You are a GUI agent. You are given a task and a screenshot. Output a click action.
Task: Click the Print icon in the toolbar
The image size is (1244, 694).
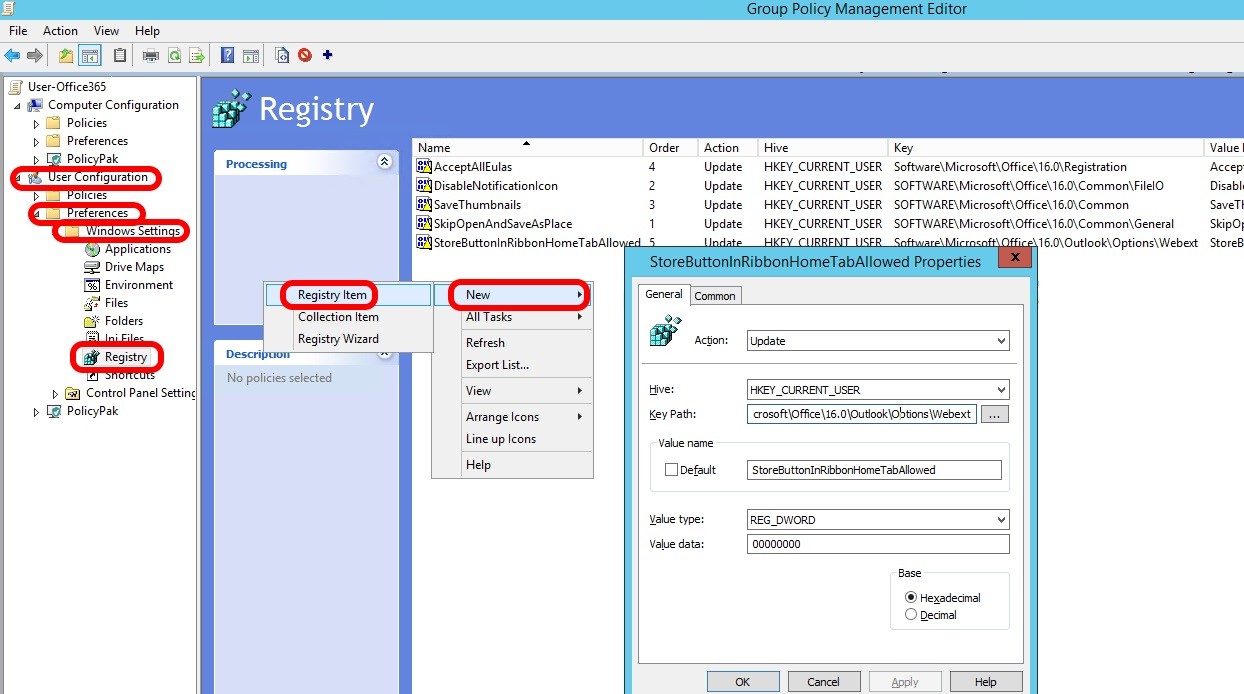150,56
